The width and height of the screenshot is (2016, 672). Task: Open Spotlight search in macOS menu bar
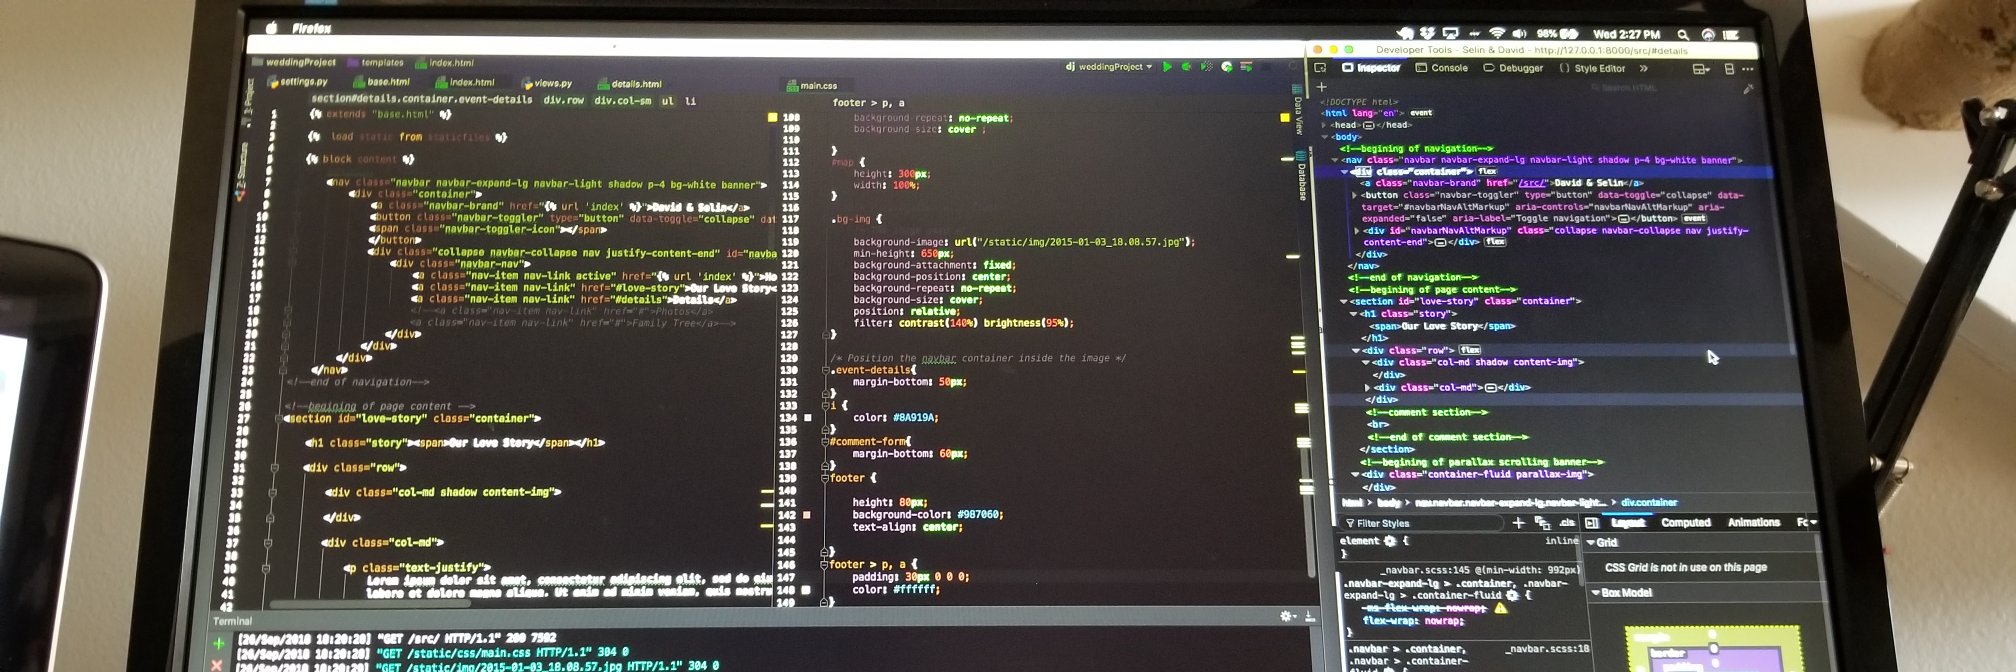(x=1683, y=34)
